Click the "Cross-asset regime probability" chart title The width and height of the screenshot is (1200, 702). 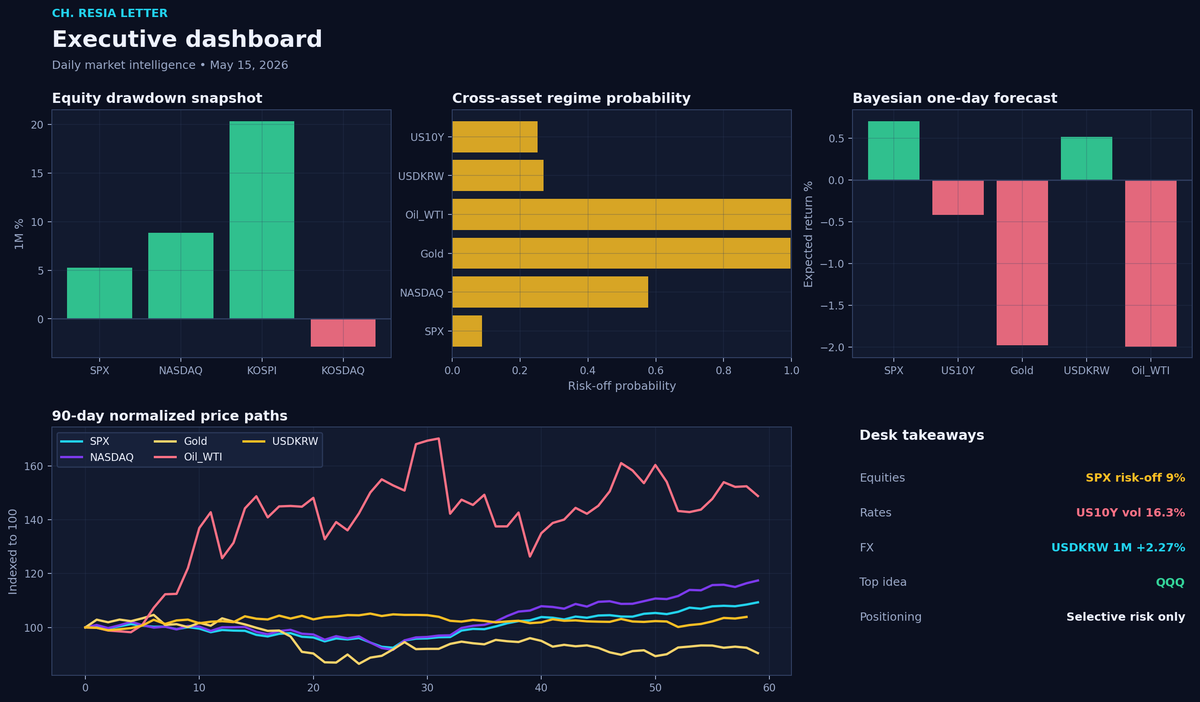571,98
